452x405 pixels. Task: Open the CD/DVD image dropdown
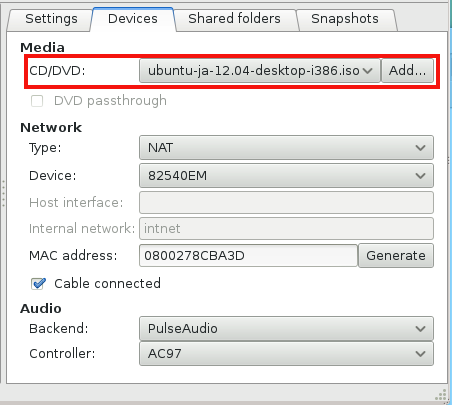pyautogui.click(x=260, y=71)
